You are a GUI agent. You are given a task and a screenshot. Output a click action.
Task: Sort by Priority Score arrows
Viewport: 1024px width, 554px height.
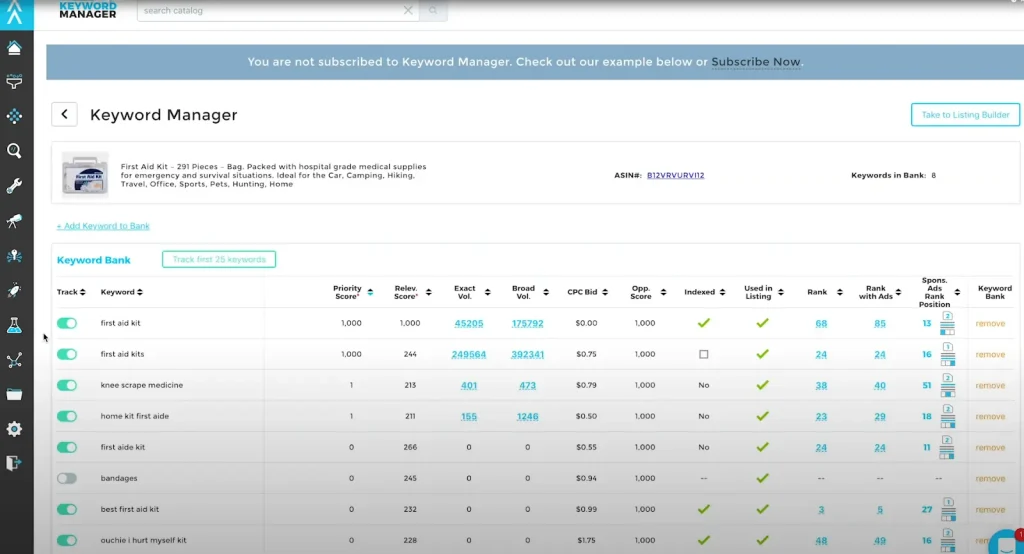(x=370, y=292)
